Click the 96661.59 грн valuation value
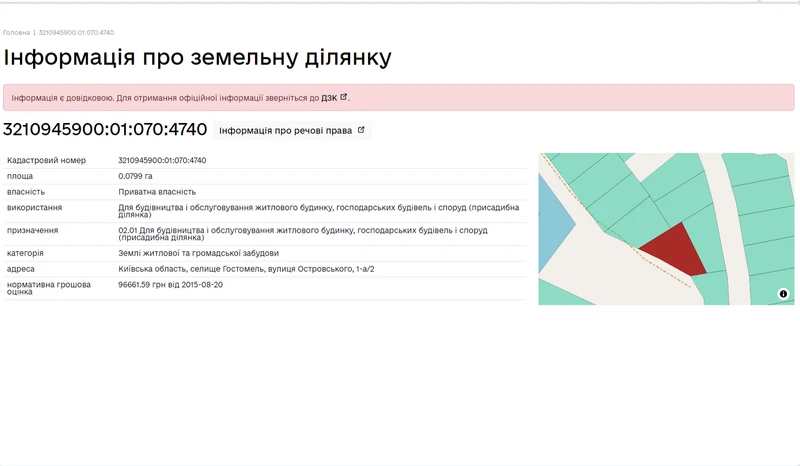 pyautogui.click(x=170, y=285)
